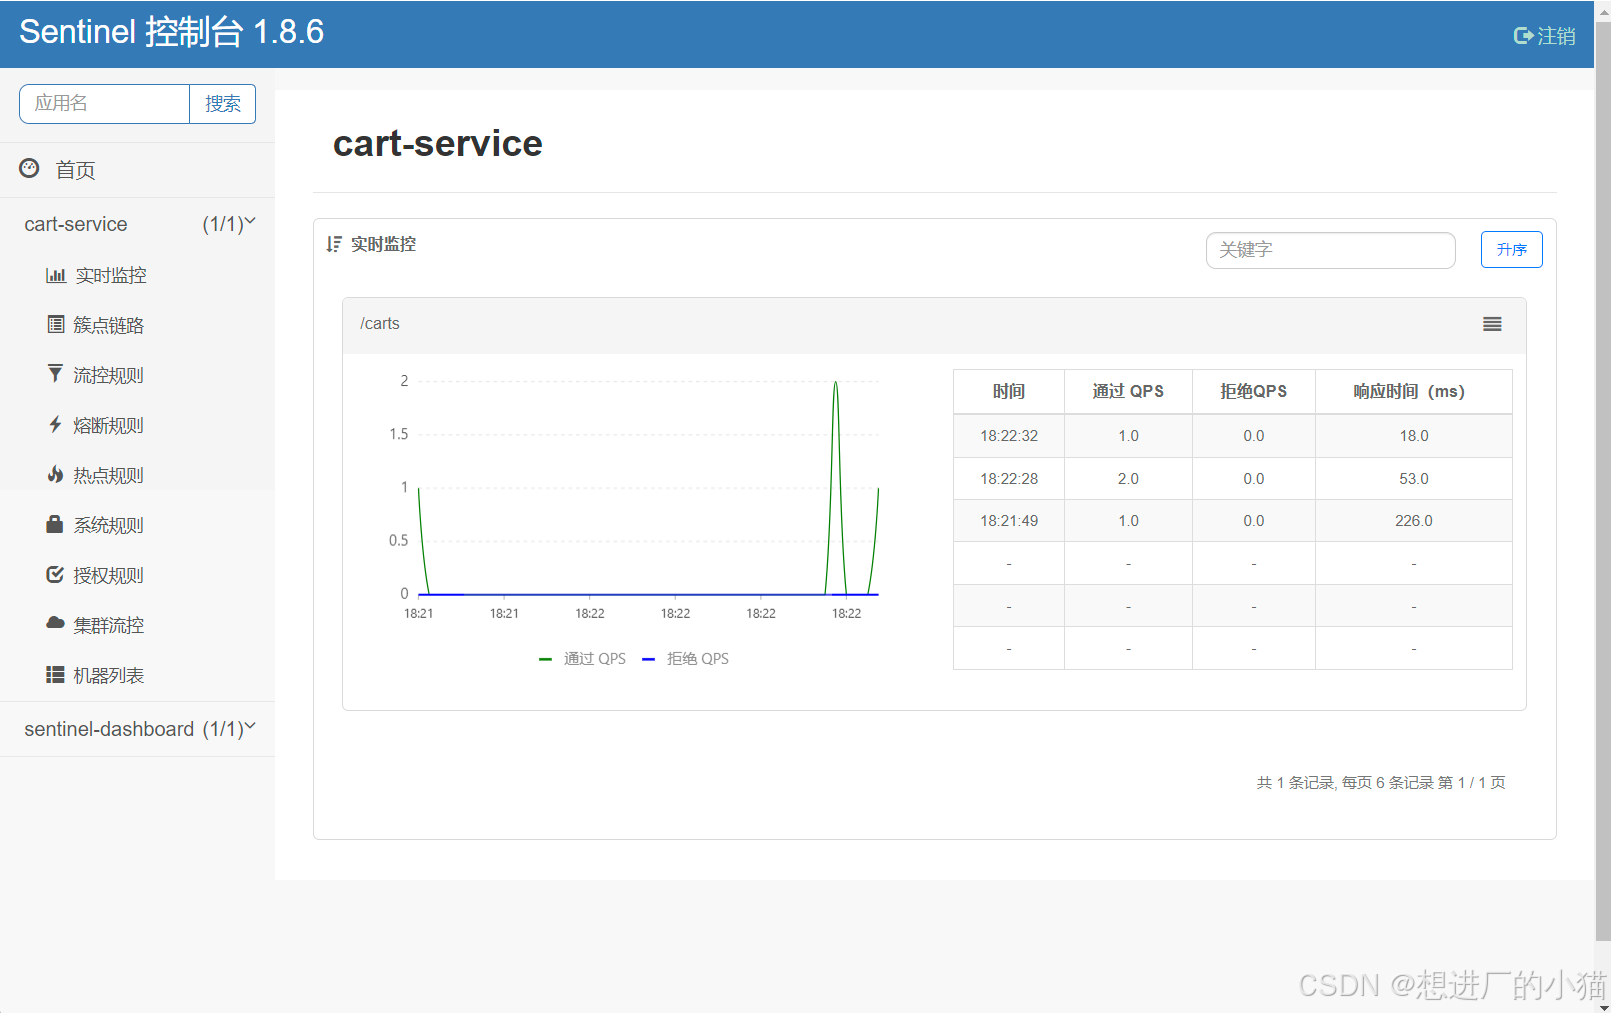Expand the sentinel-dashboard app group
Image resolution: width=1611 pixels, height=1013 pixels.
(137, 729)
